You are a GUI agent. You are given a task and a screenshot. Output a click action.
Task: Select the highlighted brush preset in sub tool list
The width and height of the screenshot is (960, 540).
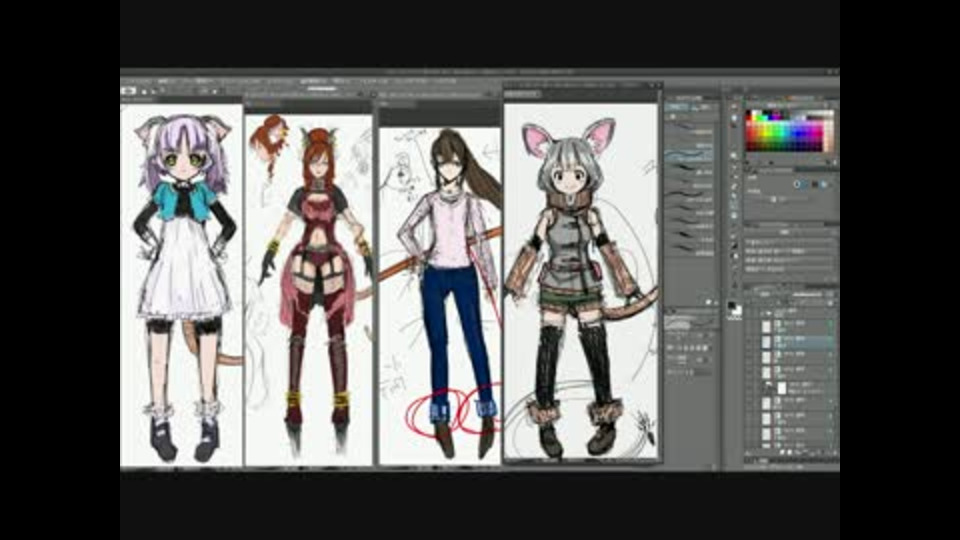coord(689,154)
